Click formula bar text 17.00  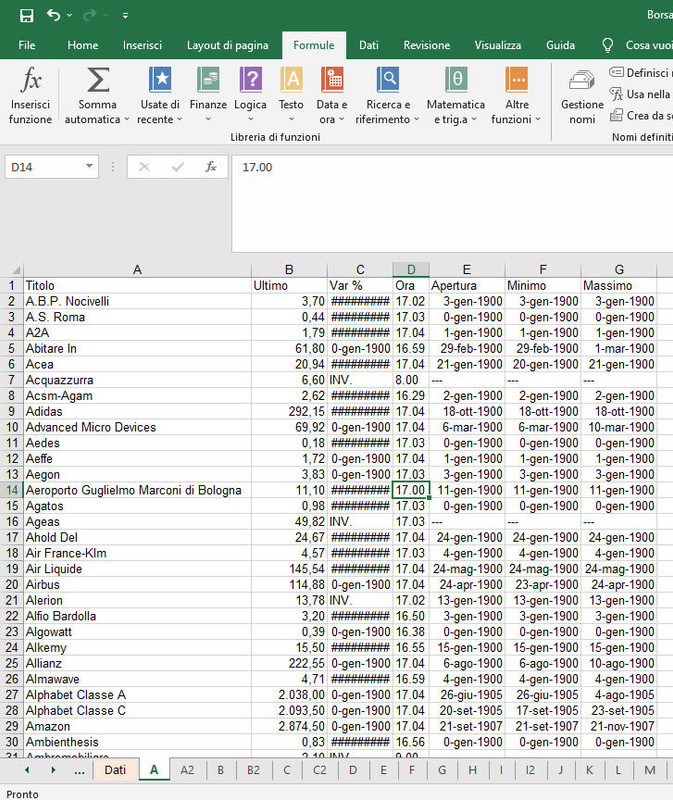[x=257, y=167]
